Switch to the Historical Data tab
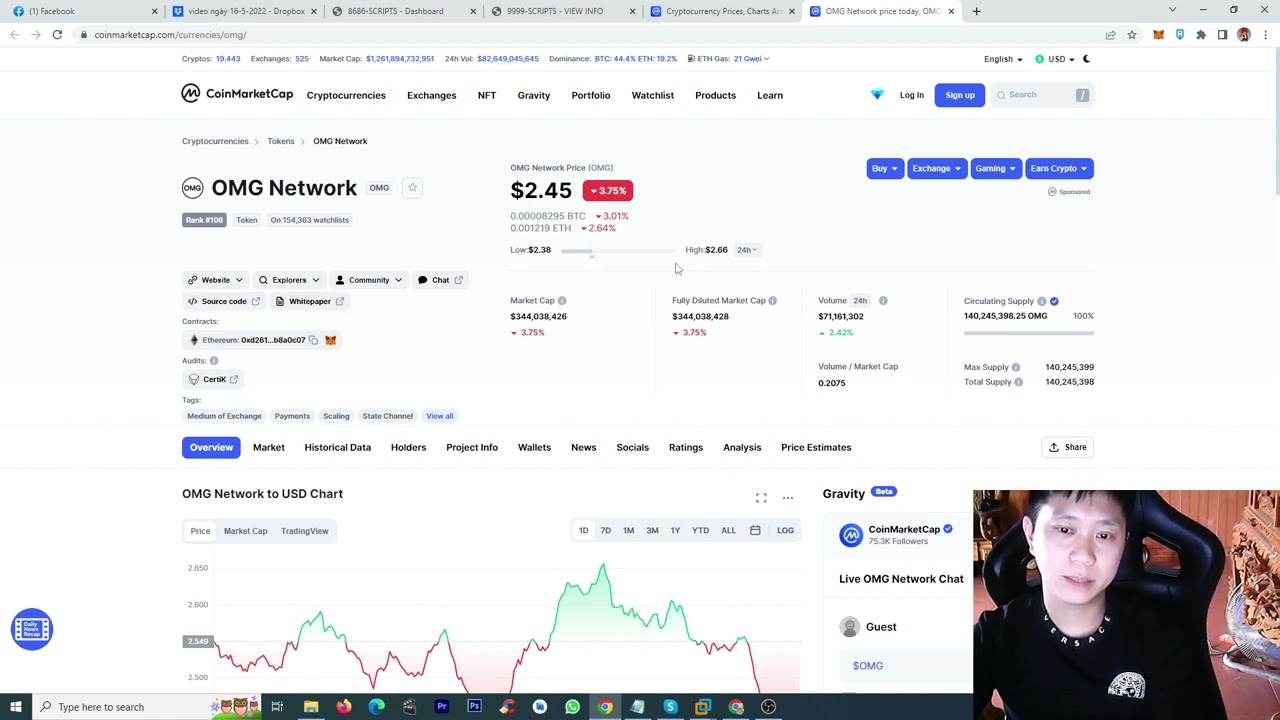Image resolution: width=1280 pixels, height=720 pixels. (x=337, y=447)
